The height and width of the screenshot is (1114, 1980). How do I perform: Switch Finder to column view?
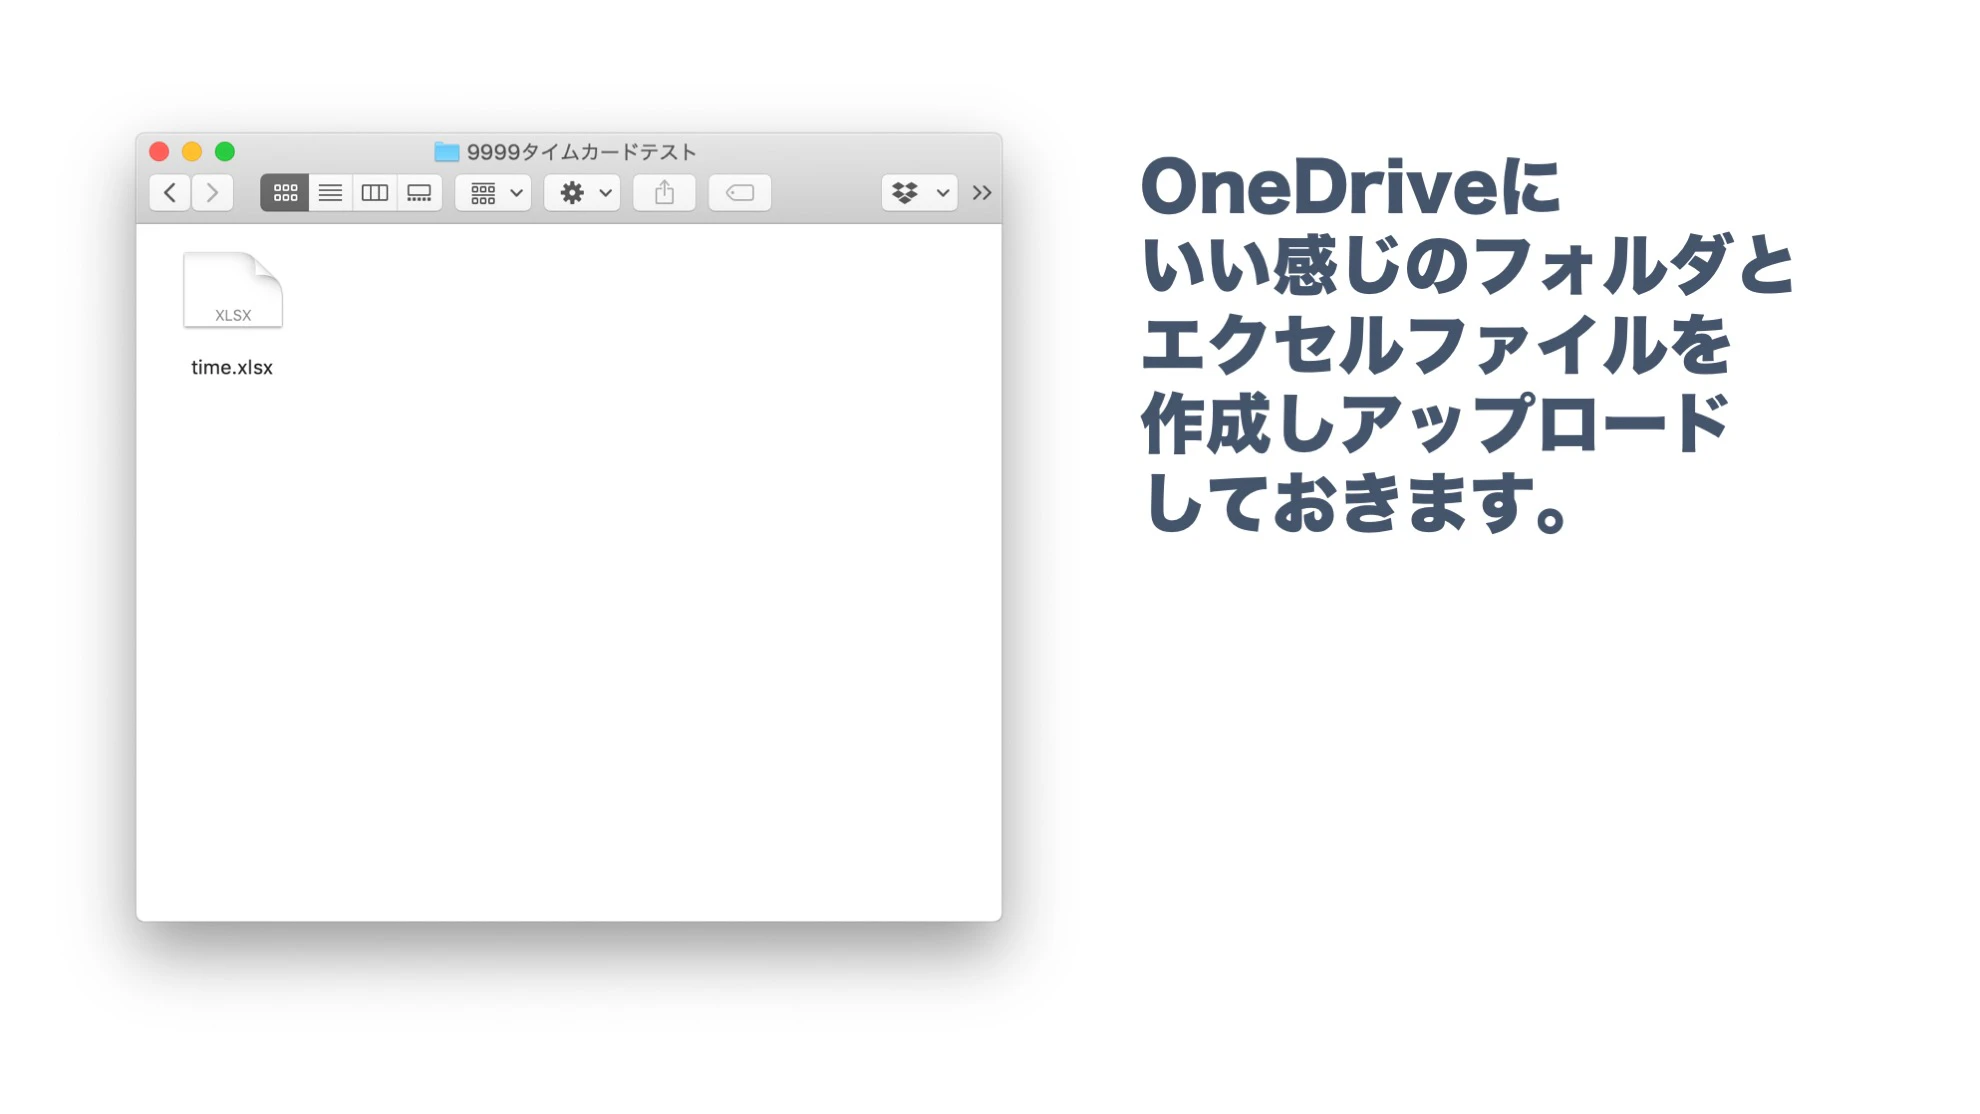(375, 193)
